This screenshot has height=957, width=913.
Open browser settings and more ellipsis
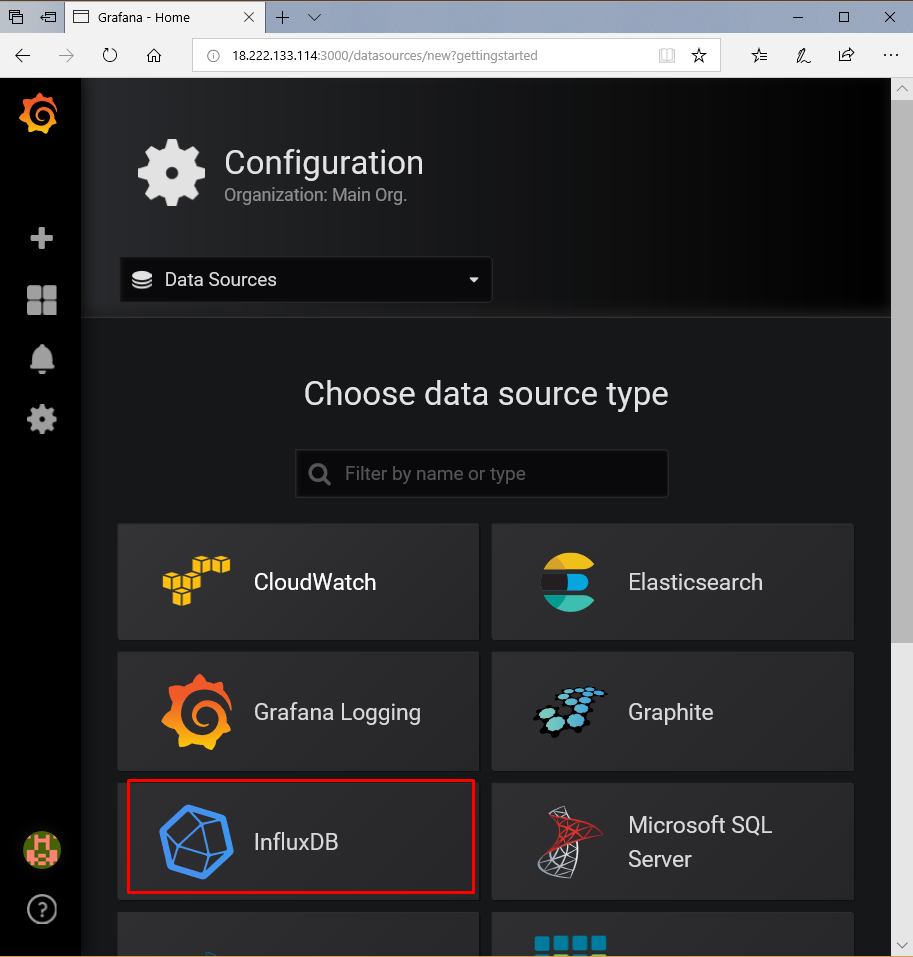890,56
